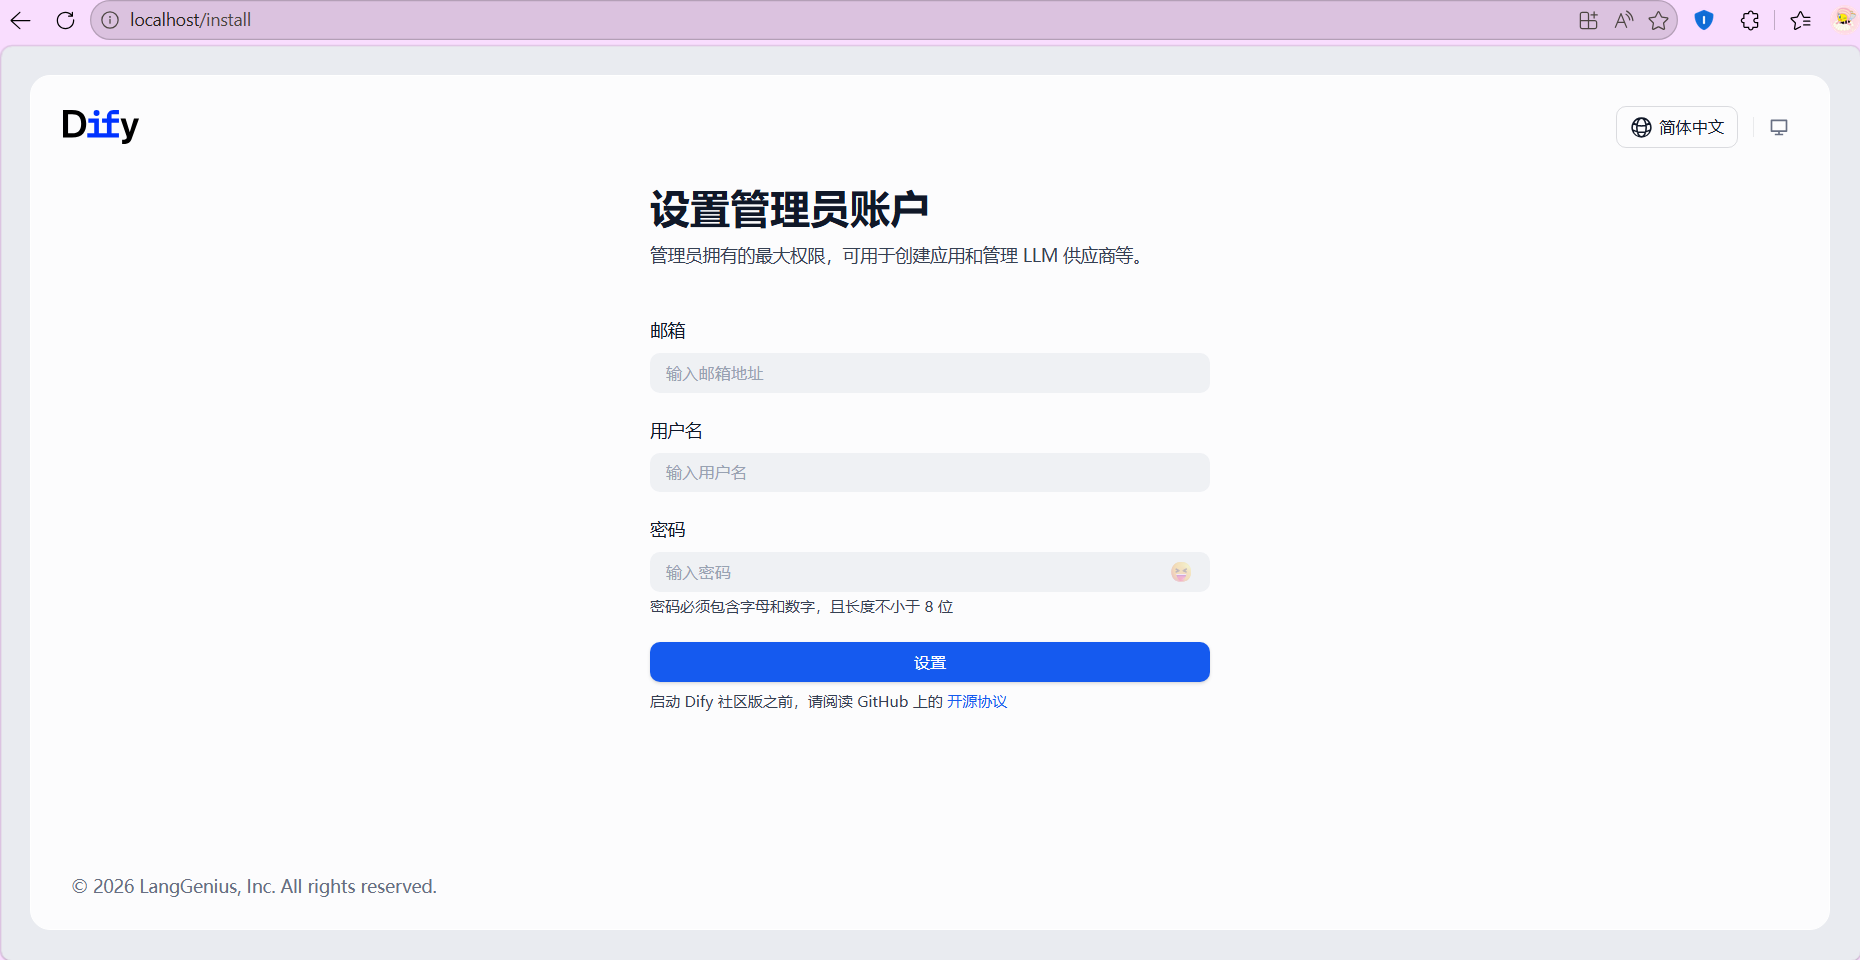Open the blue shield password extension

[1705, 20]
